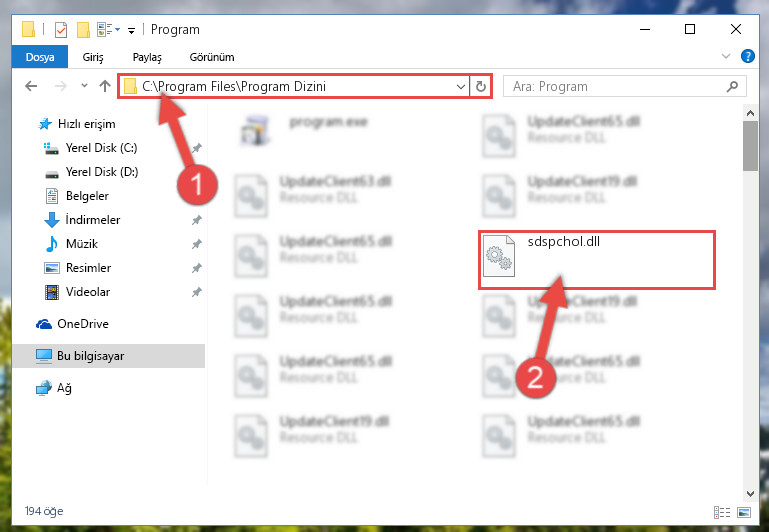Click the Properties checkmark icon in title bar

[x=61, y=30]
